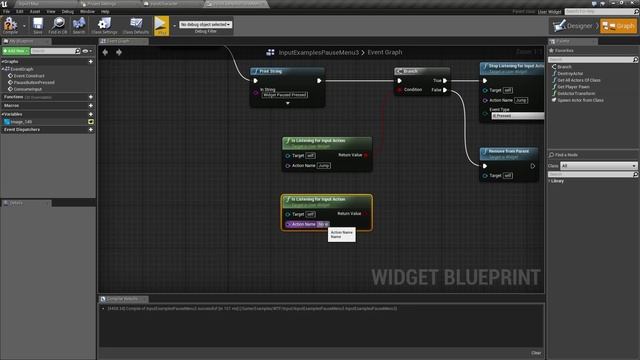Add a new variable with Variables plus icon
This screenshot has width=640, height=360.
click(91, 114)
